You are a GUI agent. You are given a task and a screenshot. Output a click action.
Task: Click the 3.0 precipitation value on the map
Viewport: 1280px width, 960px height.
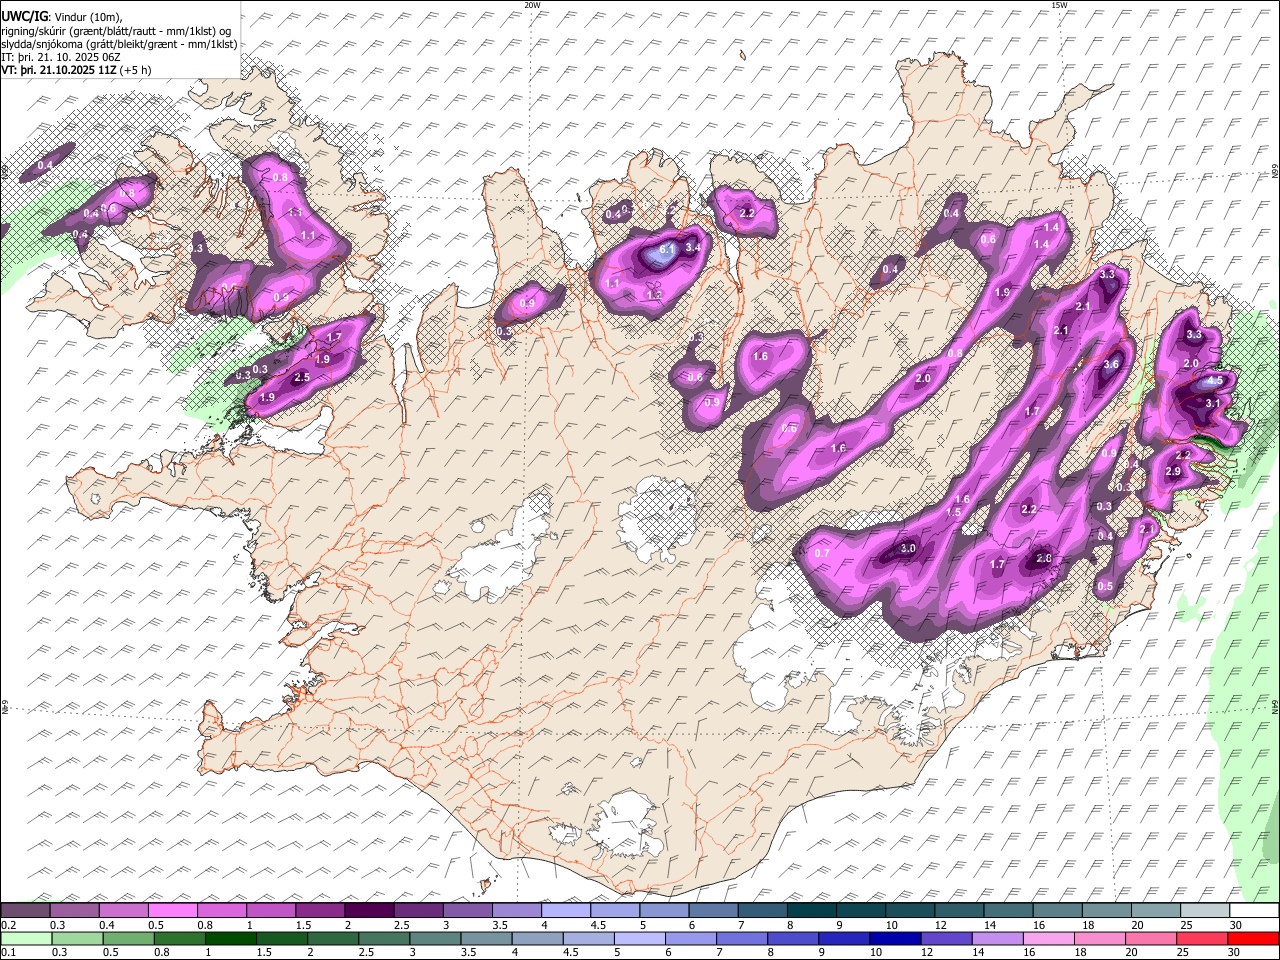click(x=908, y=549)
